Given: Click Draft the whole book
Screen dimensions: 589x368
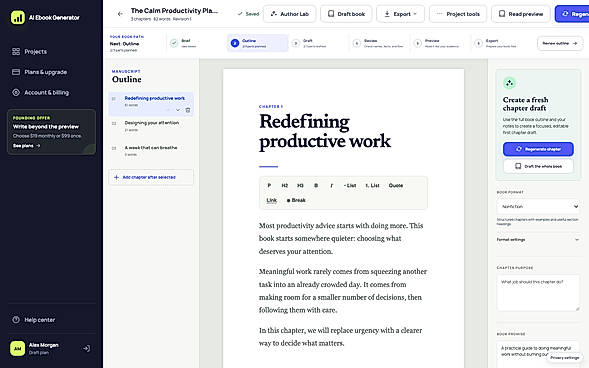Looking at the screenshot, I should tap(538, 166).
